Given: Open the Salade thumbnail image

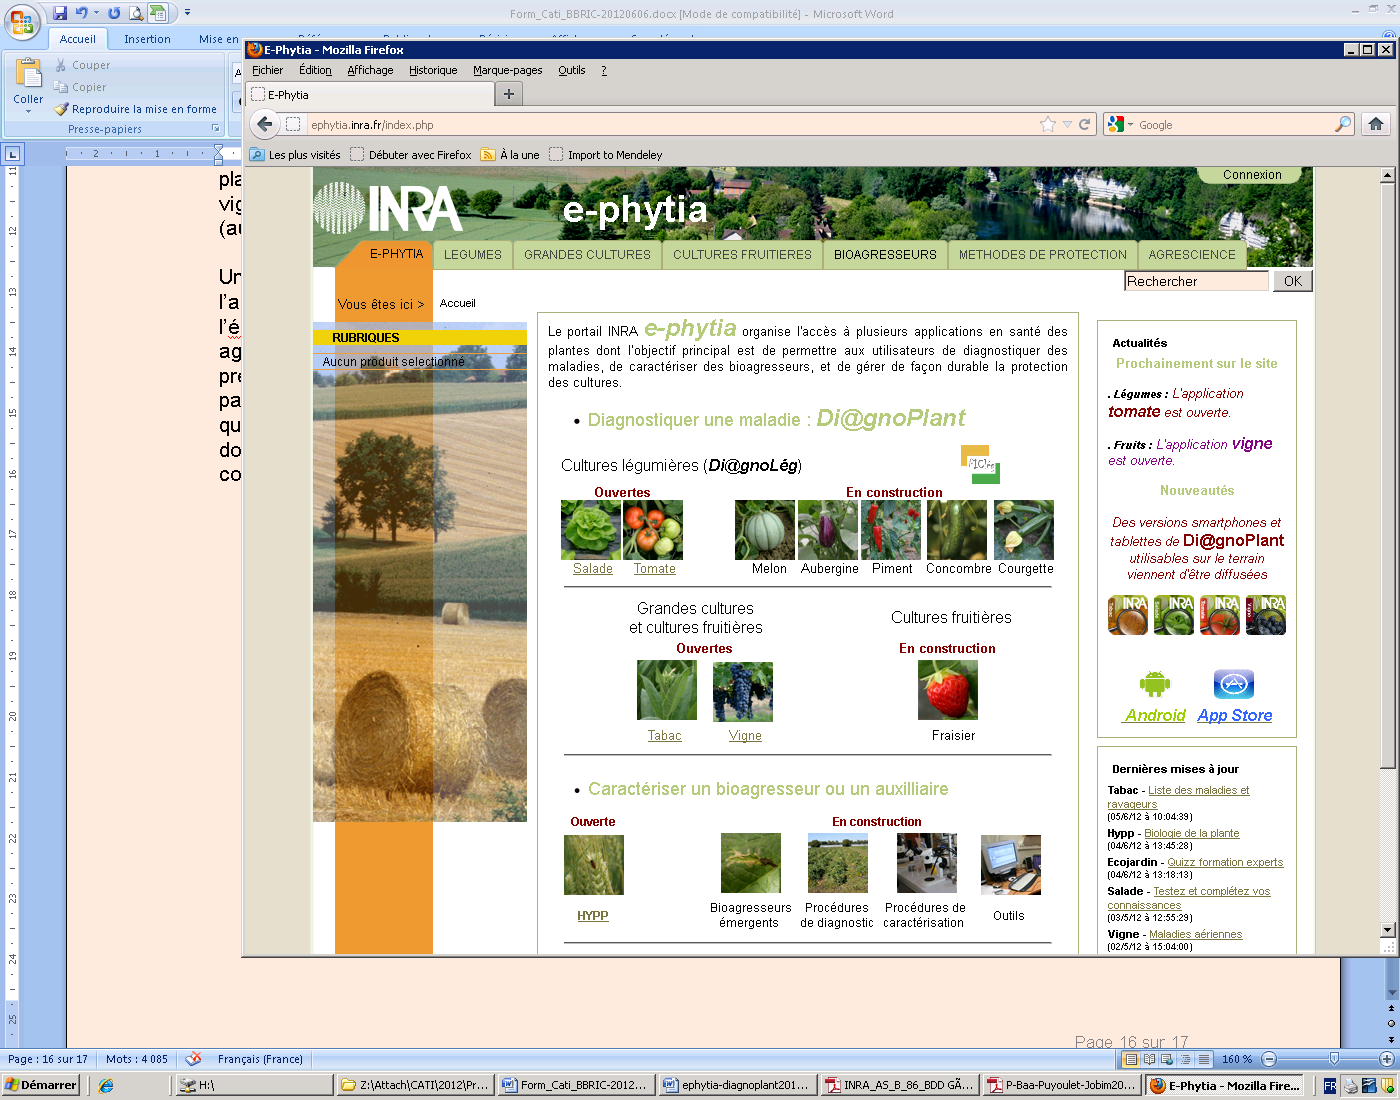Looking at the screenshot, I should coord(591,530).
